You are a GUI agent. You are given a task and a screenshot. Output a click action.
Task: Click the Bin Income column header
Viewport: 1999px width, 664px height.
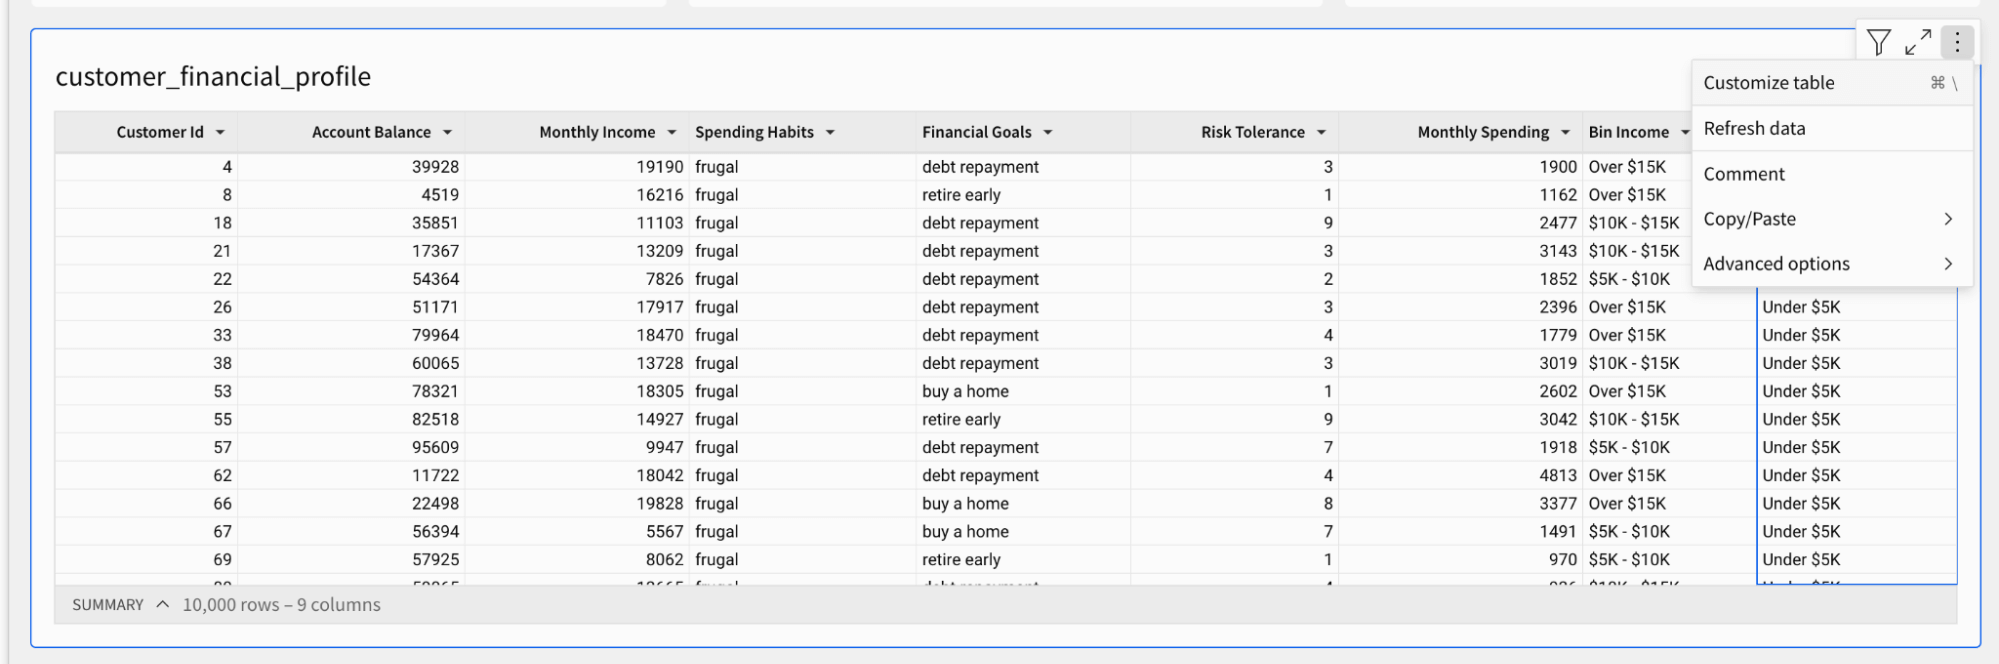click(x=1628, y=132)
